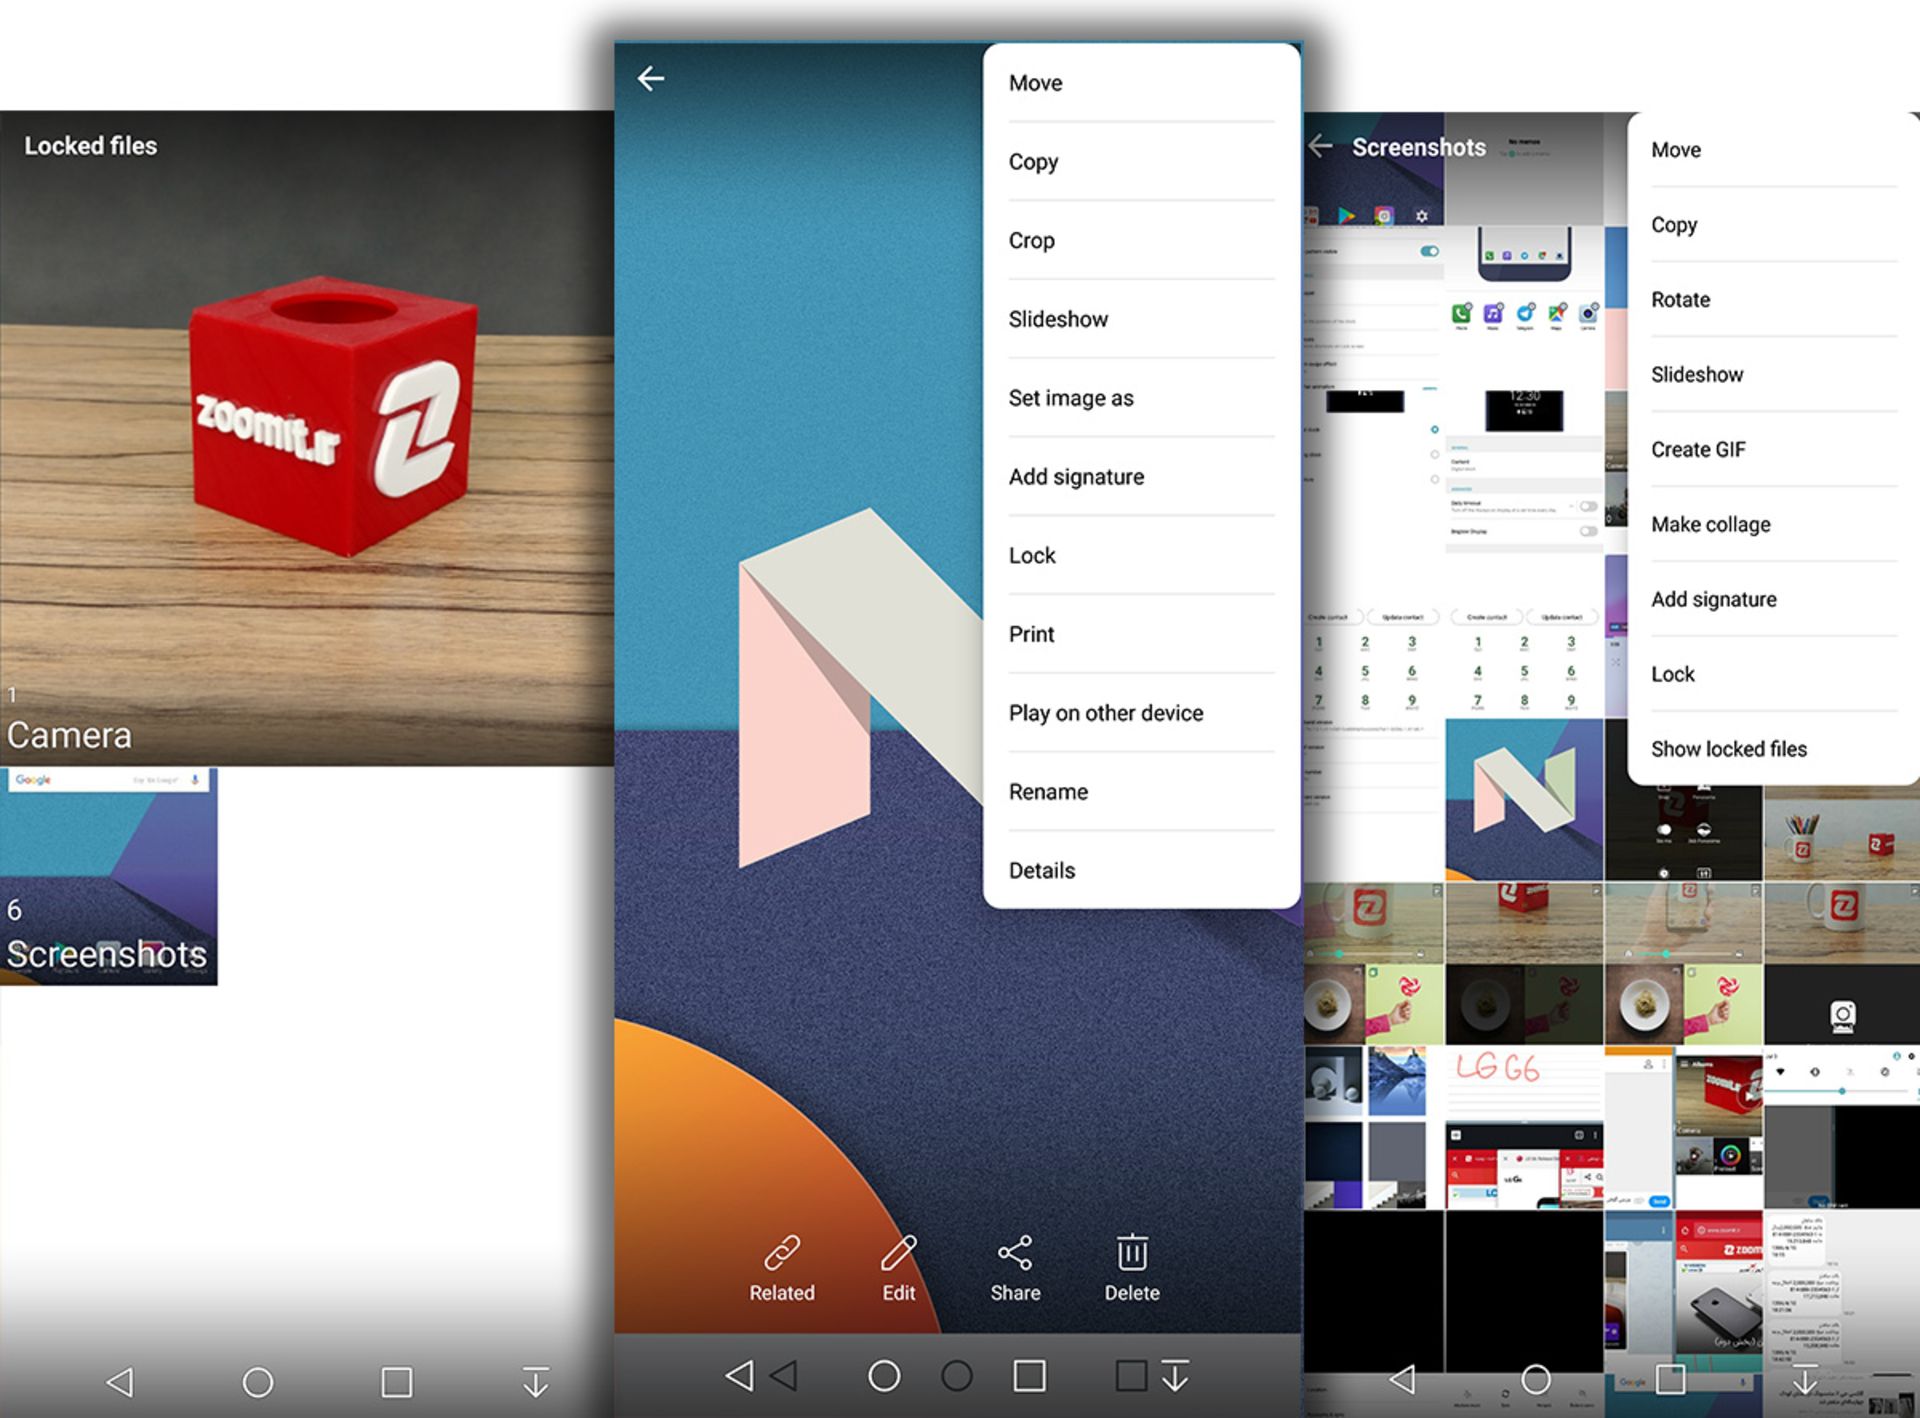The image size is (1920, 1418).
Task: Select Move in the image viewer menu
Action: (x=1141, y=83)
